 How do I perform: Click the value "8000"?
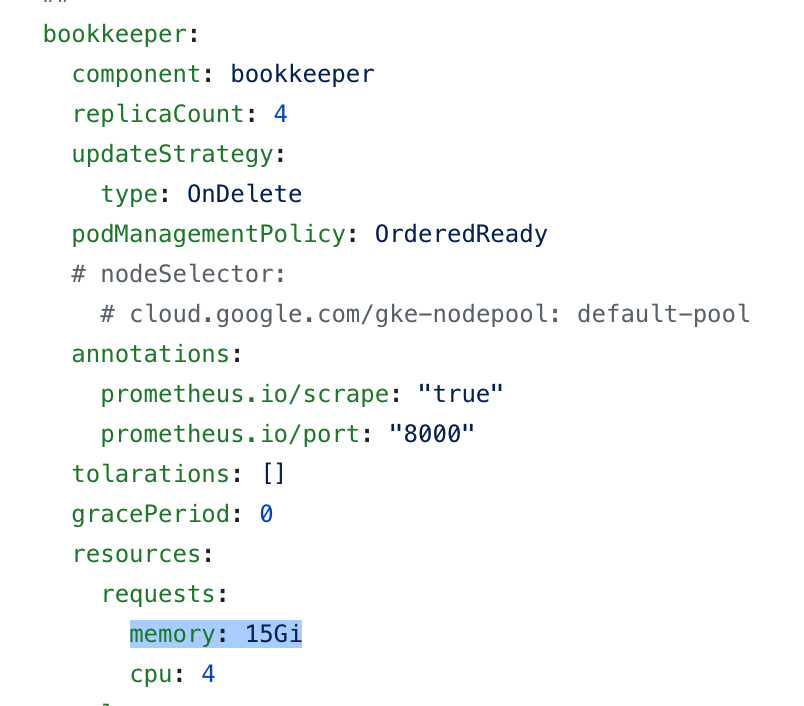click(432, 434)
